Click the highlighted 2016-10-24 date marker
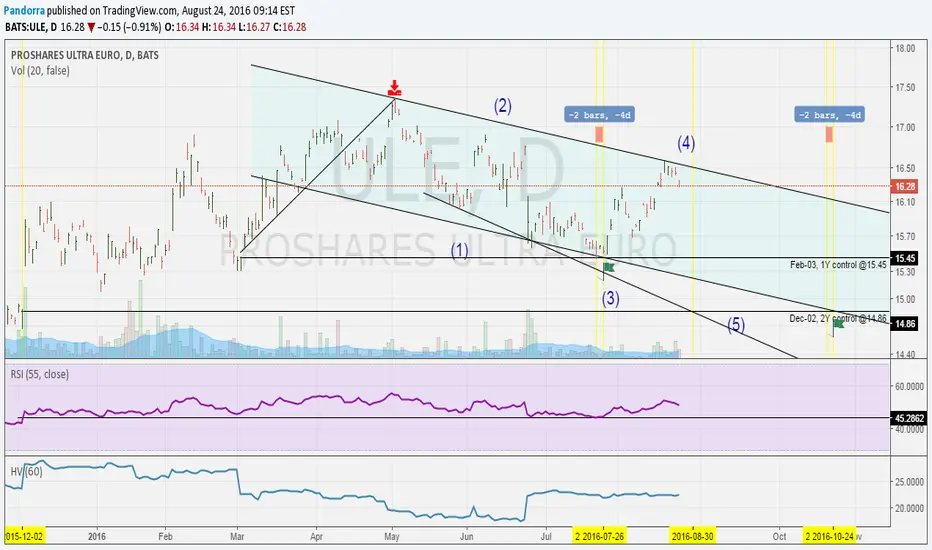The width and height of the screenshot is (932, 550). [829, 536]
